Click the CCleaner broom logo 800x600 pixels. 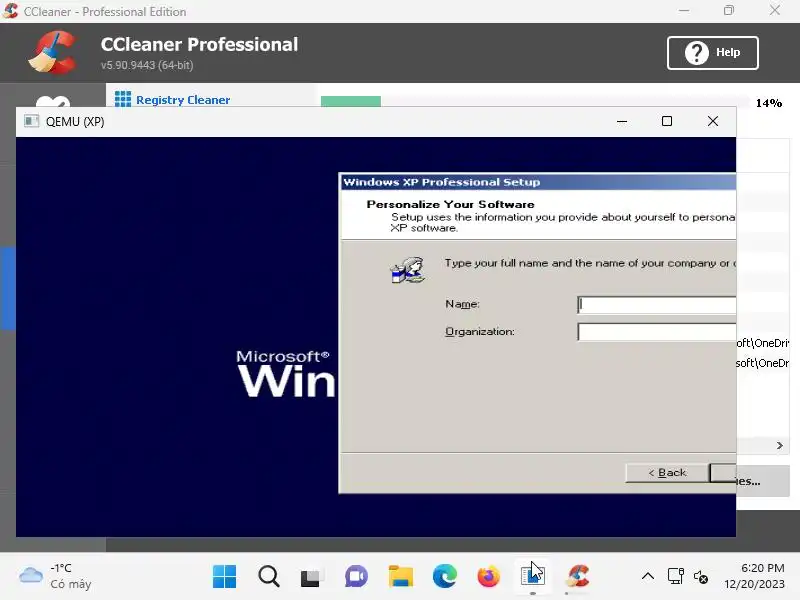click(53, 52)
